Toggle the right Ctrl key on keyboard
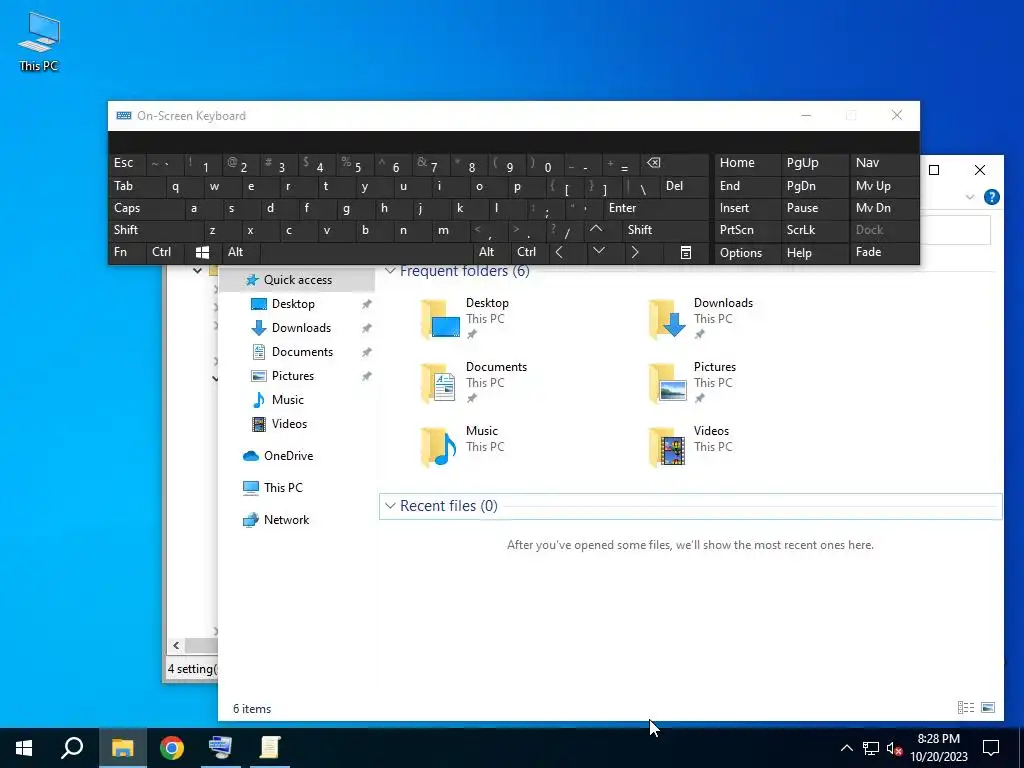1024x768 pixels. 529,253
